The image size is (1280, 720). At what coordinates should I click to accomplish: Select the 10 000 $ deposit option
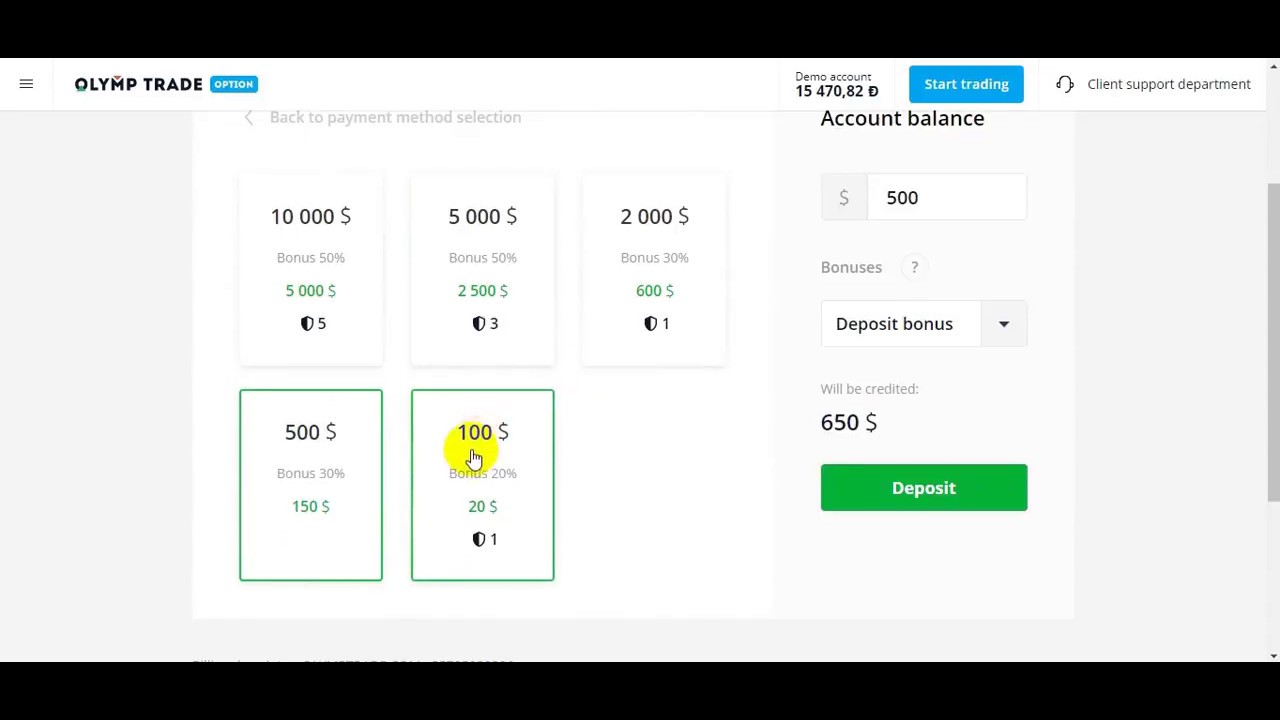tap(311, 270)
